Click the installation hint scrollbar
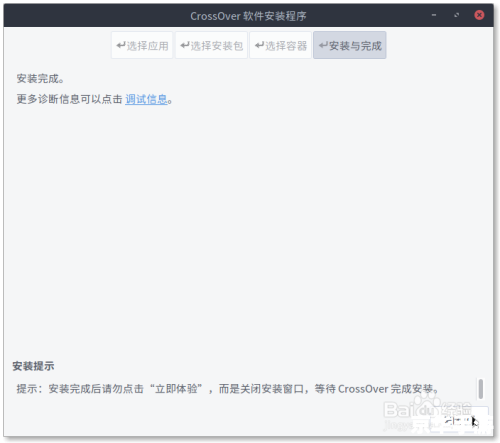This screenshot has height=443, width=500. tap(480, 388)
